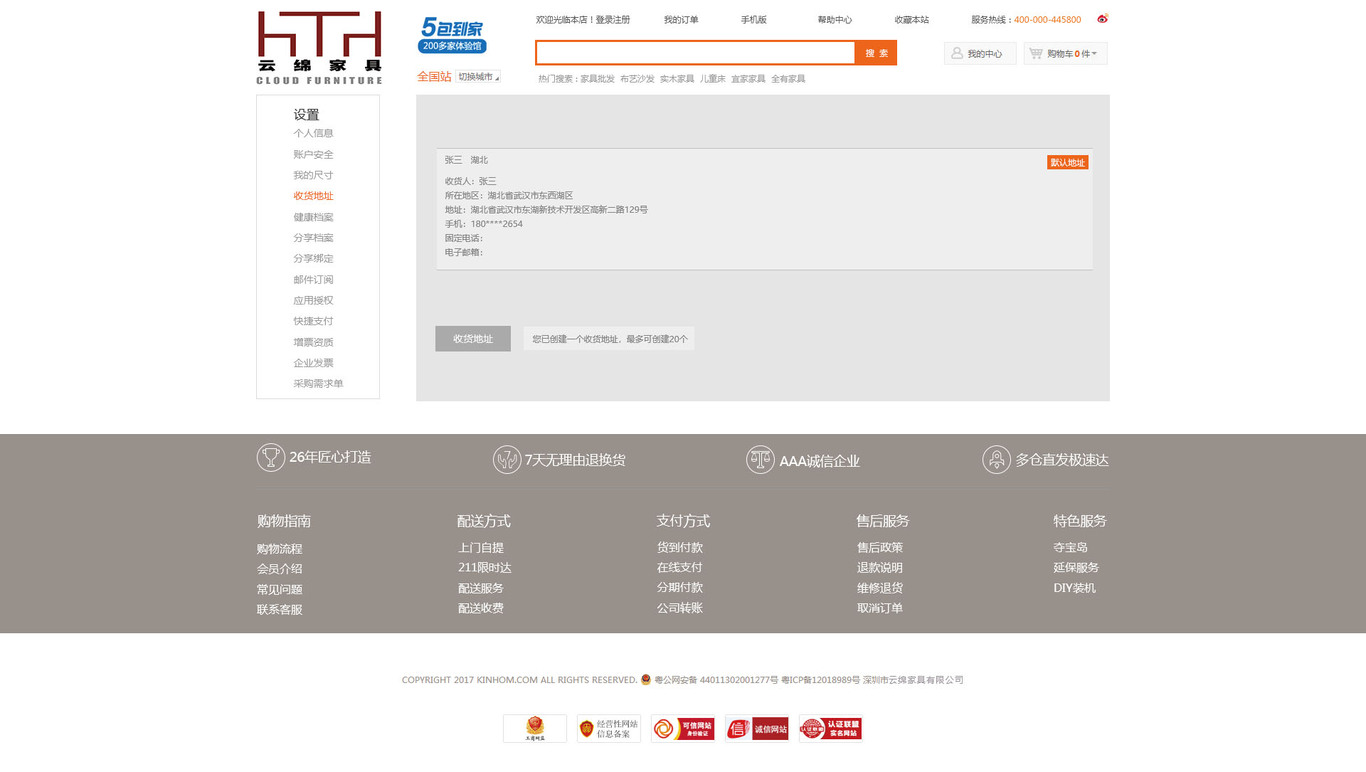Open 增票资质 in settings menu
1366x772 pixels.
point(313,342)
